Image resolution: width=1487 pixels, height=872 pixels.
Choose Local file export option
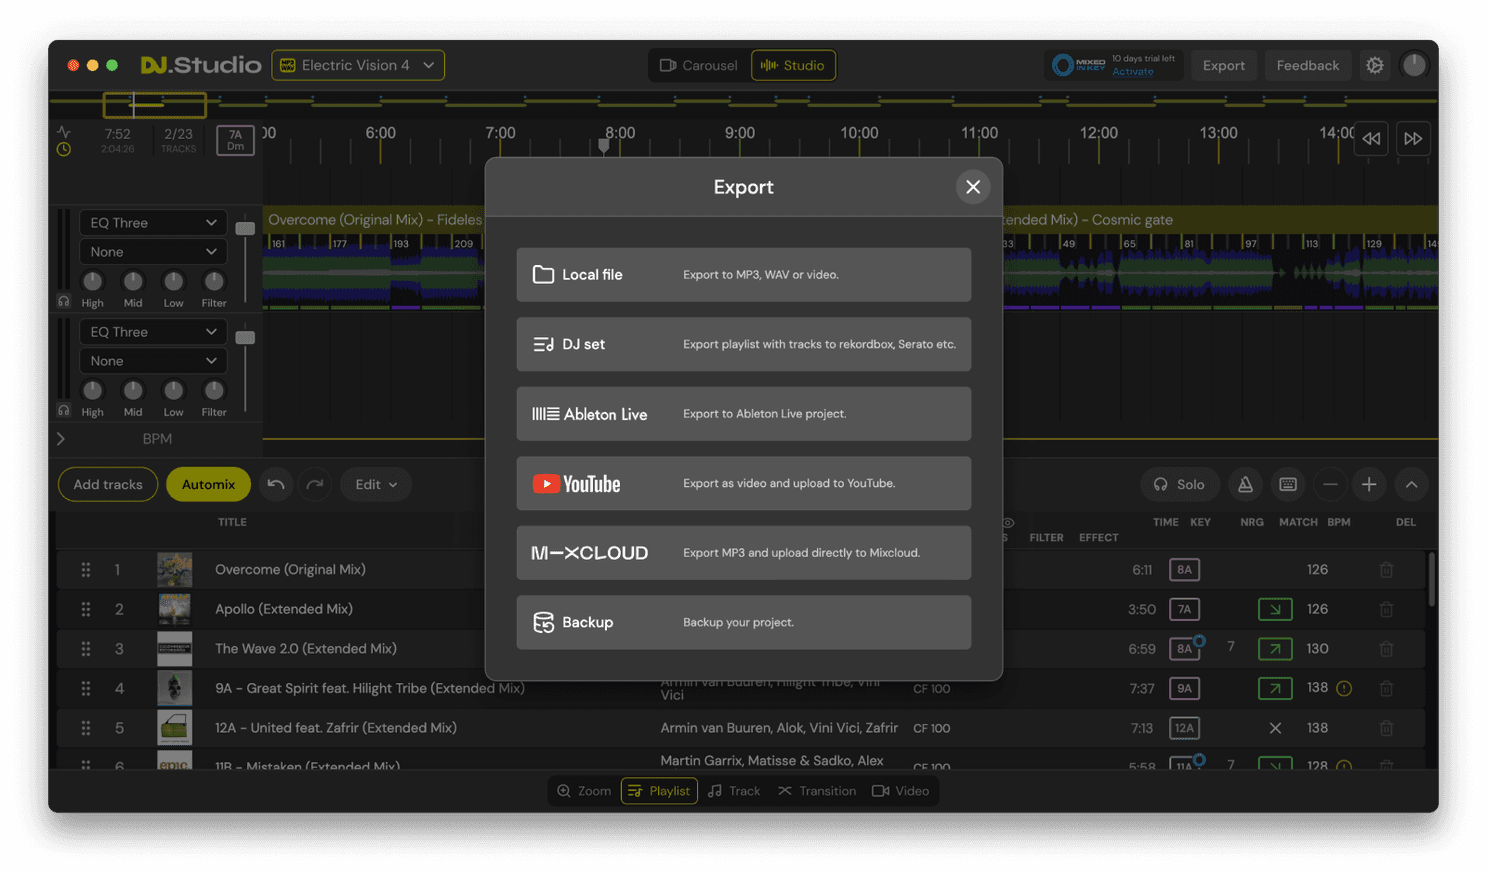[743, 274]
